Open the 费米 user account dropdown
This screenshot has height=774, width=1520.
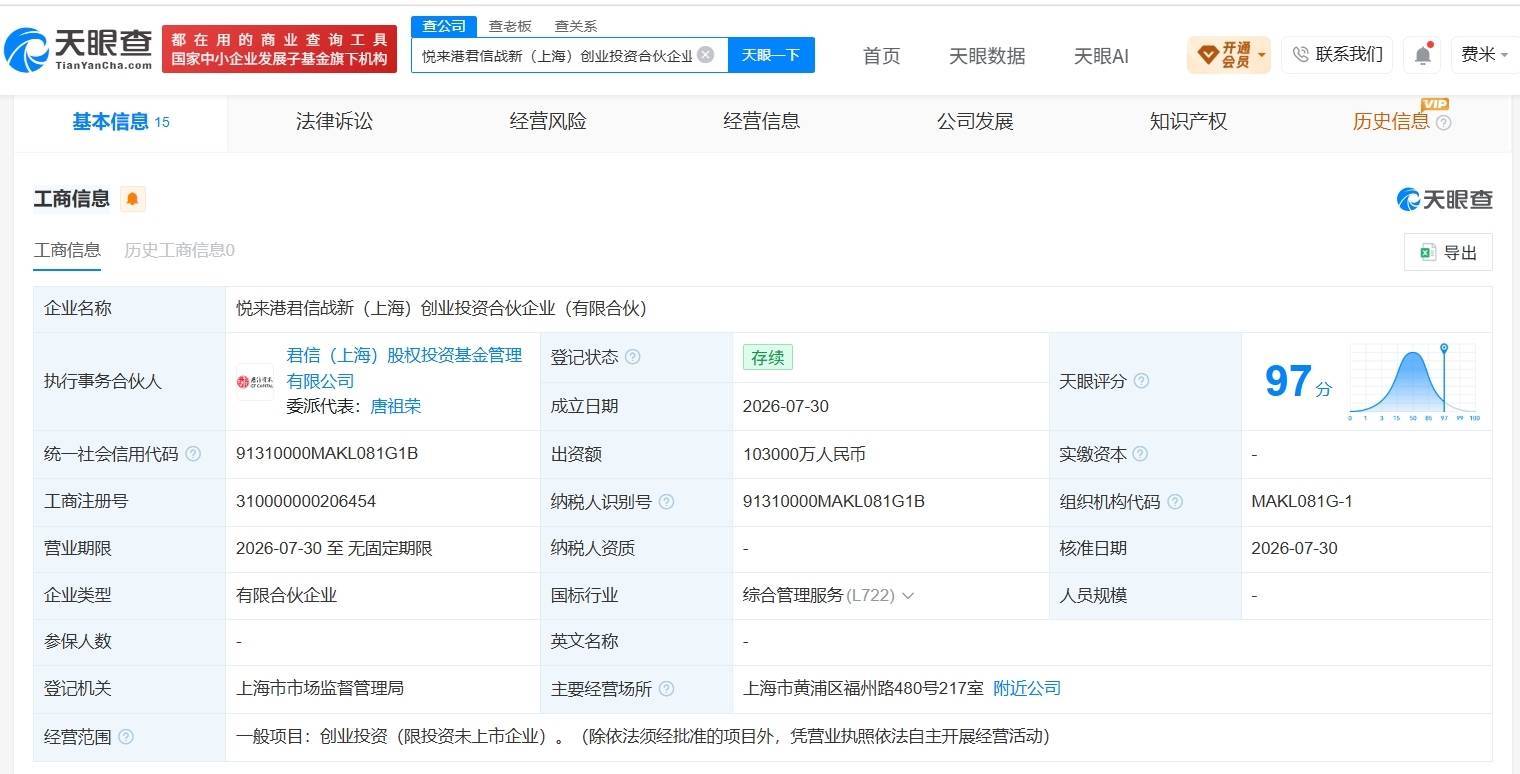(1484, 55)
